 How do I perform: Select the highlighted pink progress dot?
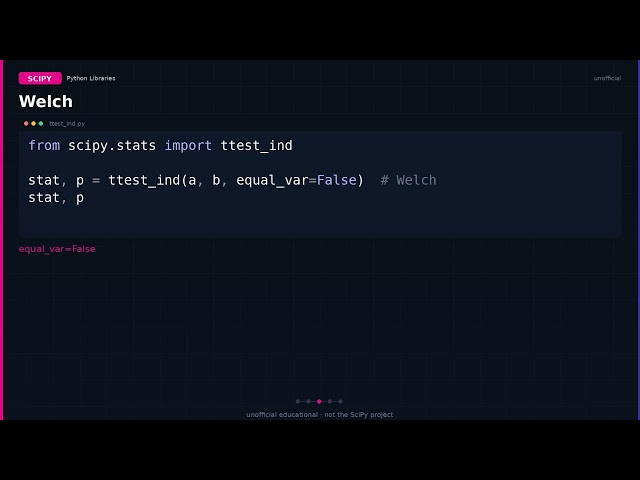click(x=319, y=402)
